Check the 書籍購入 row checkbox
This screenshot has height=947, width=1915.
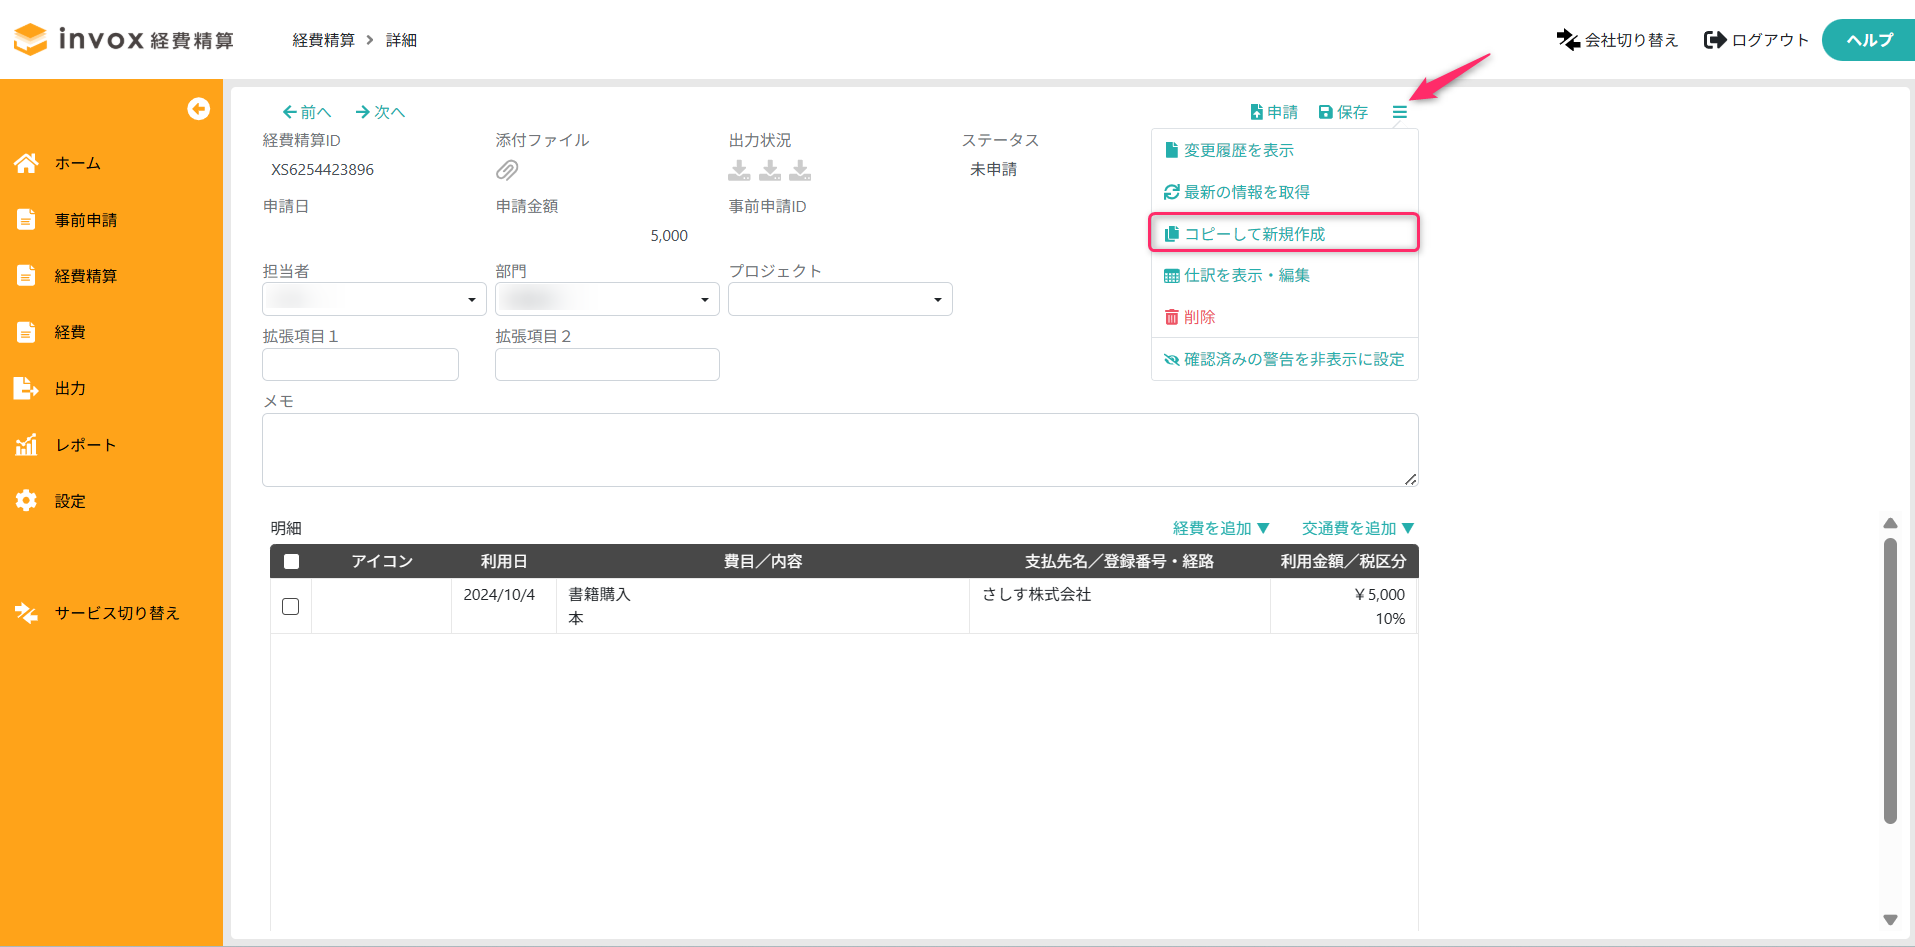pyautogui.click(x=291, y=606)
